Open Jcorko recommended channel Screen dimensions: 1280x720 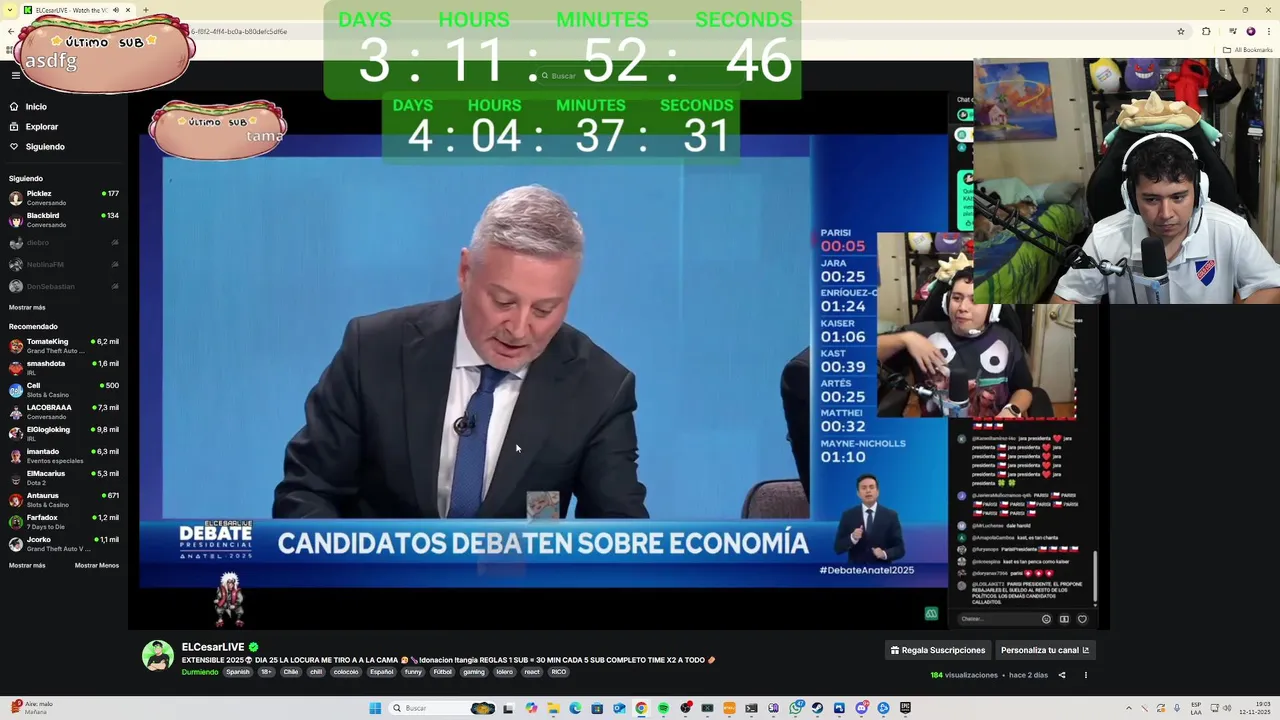pyautogui.click(x=62, y=544)
